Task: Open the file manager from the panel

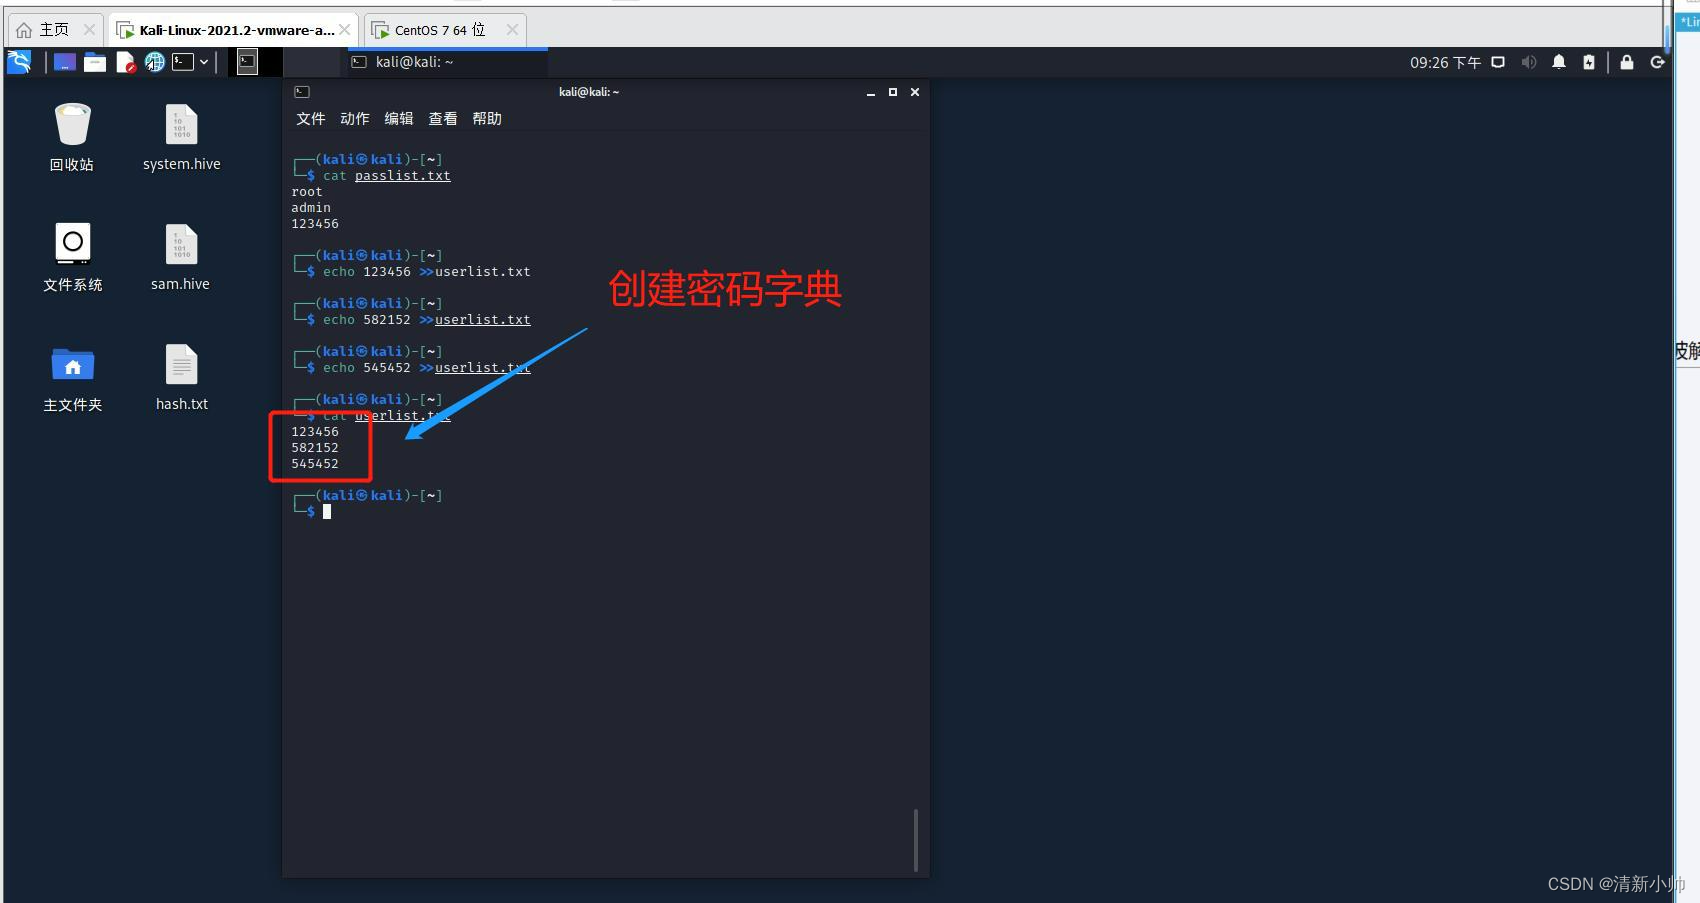Action: tap(94, 61)
